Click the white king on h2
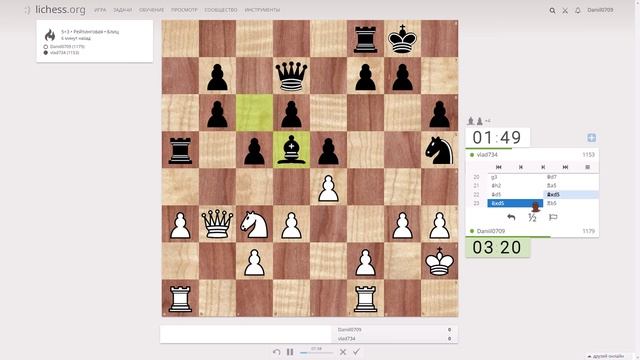 439,261
